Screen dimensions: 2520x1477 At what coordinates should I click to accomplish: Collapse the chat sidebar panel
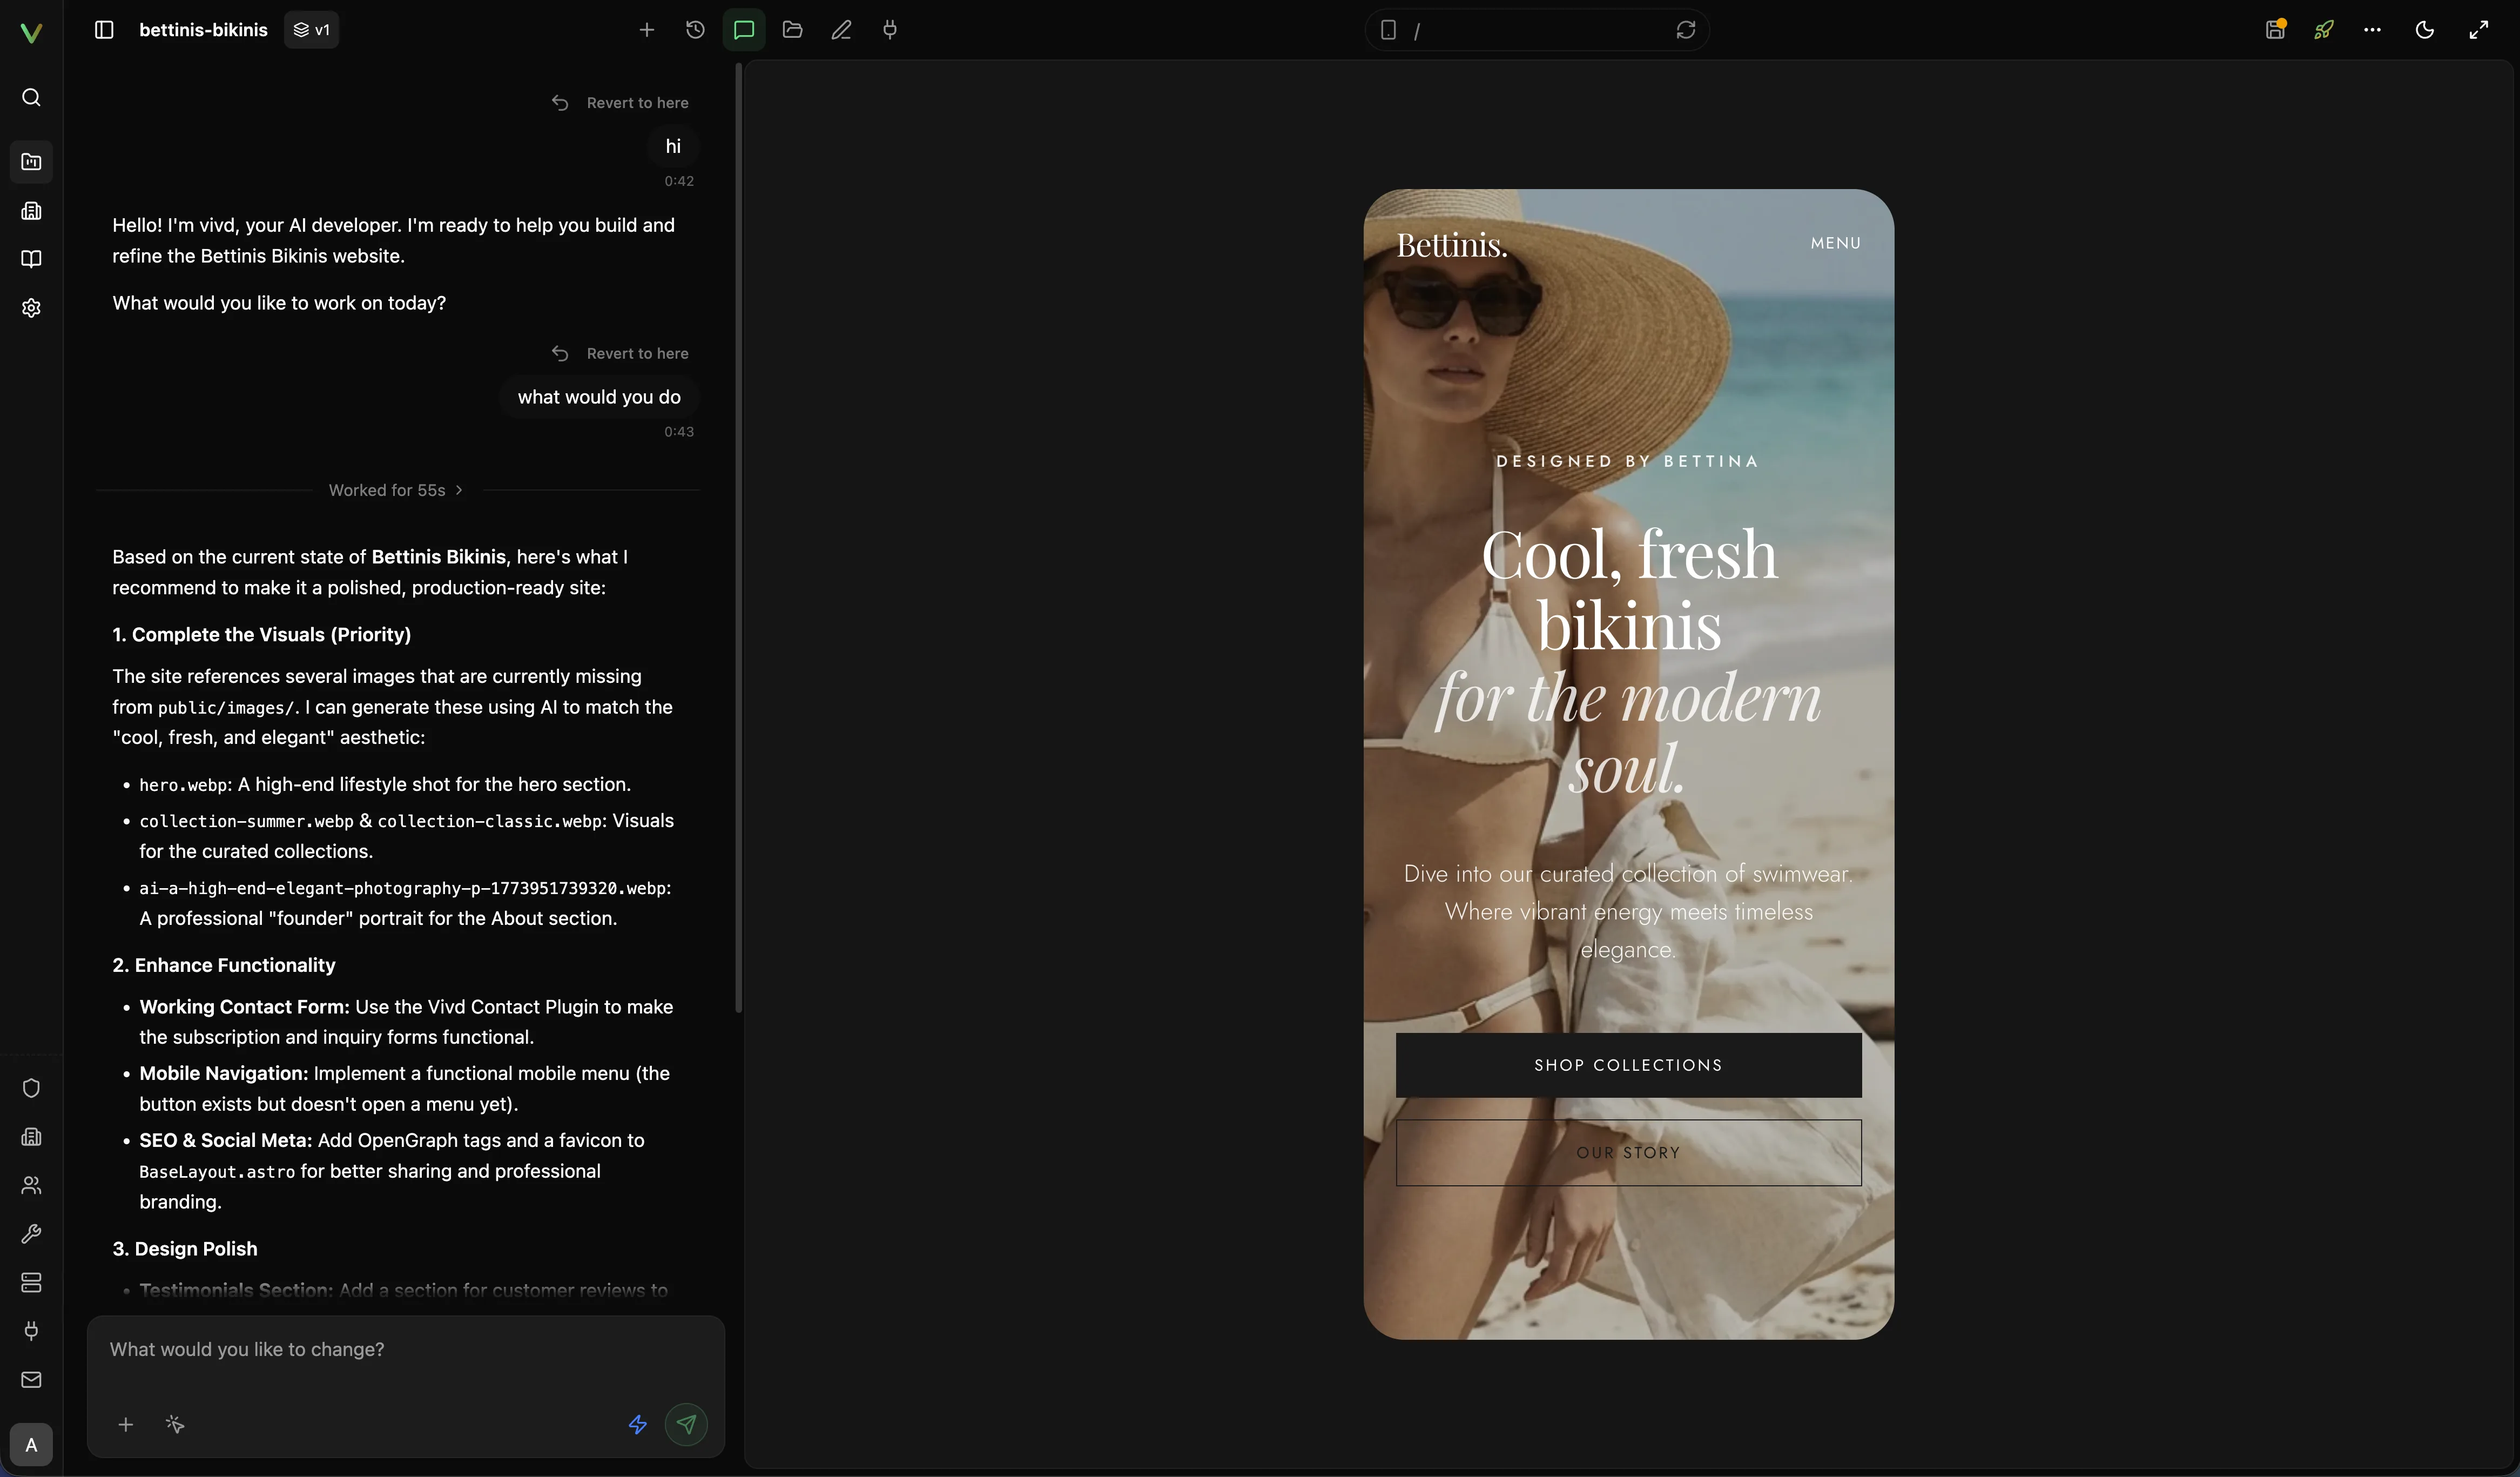103,30
